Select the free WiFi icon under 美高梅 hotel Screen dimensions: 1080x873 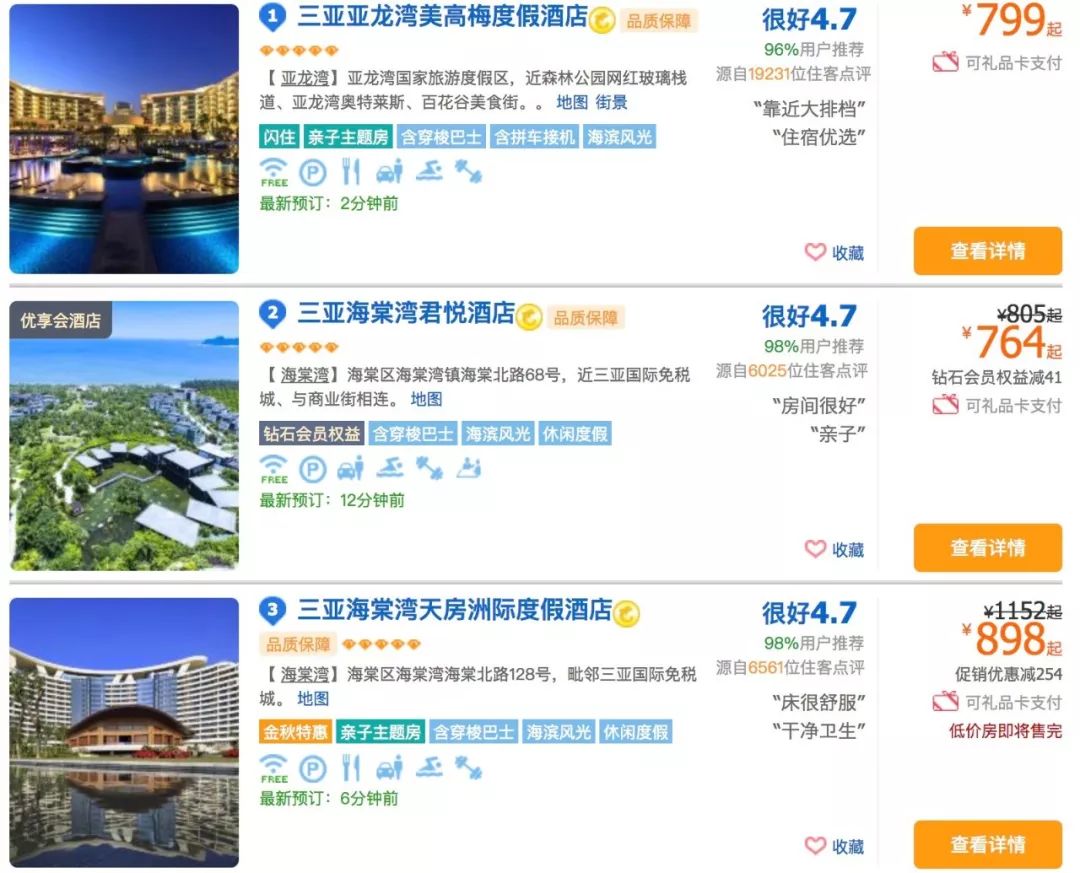click(275, 171)
